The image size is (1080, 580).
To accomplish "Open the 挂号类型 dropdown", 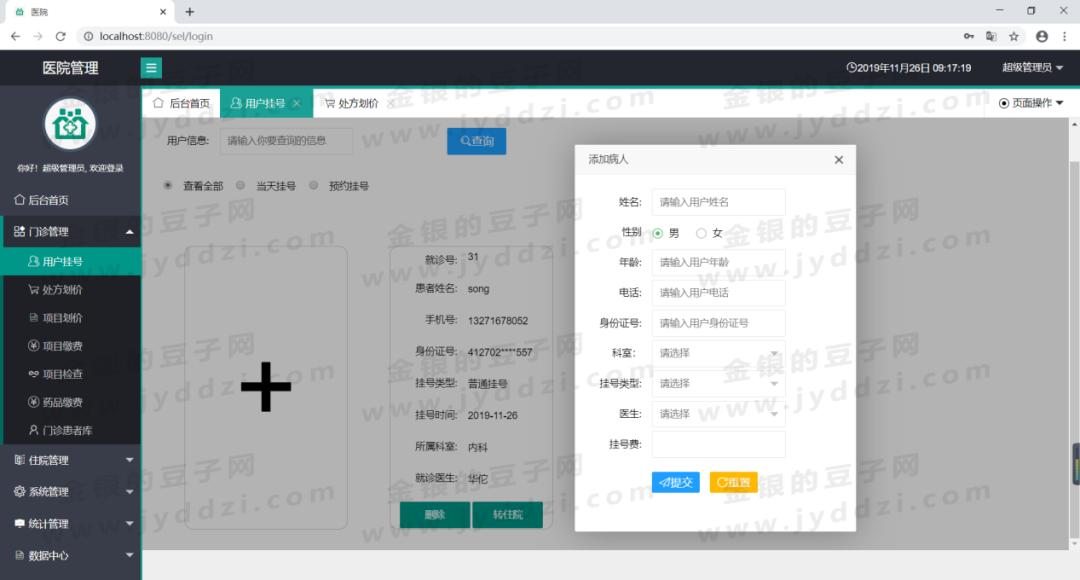I will point(718,384).
